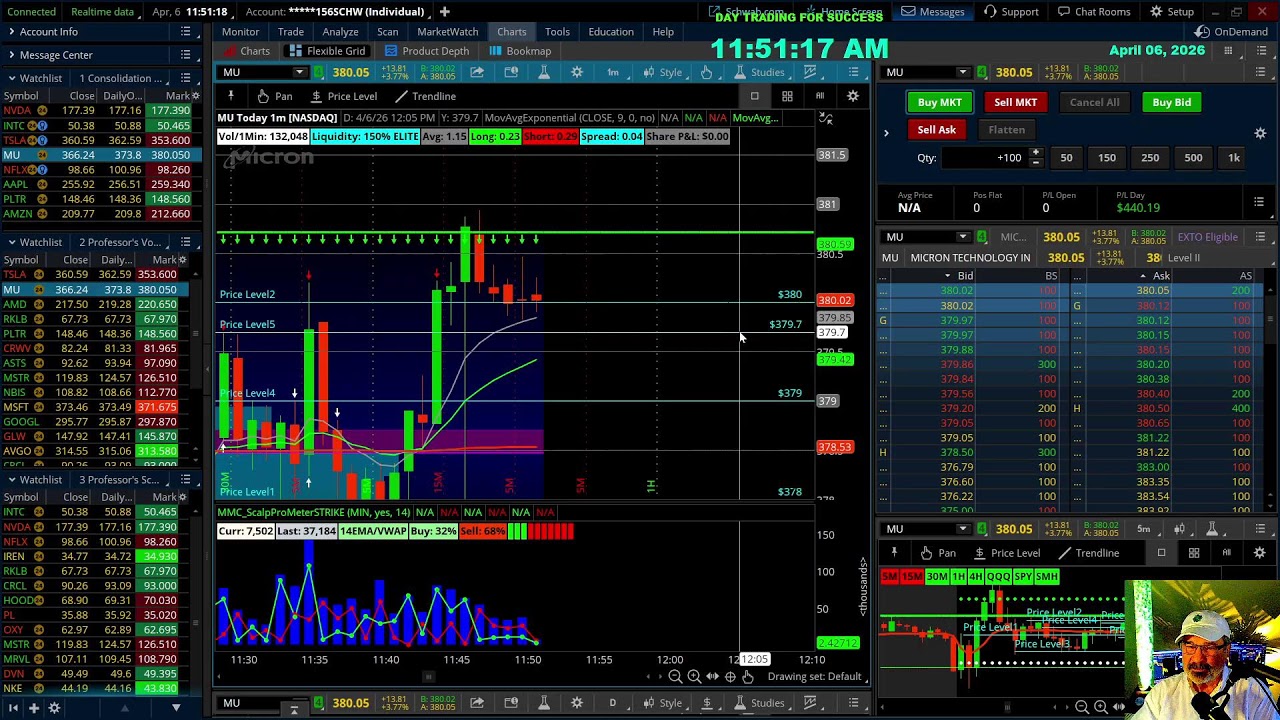
Task: Switch to the Flexible Grid subtab
Action: click(327, 51)
